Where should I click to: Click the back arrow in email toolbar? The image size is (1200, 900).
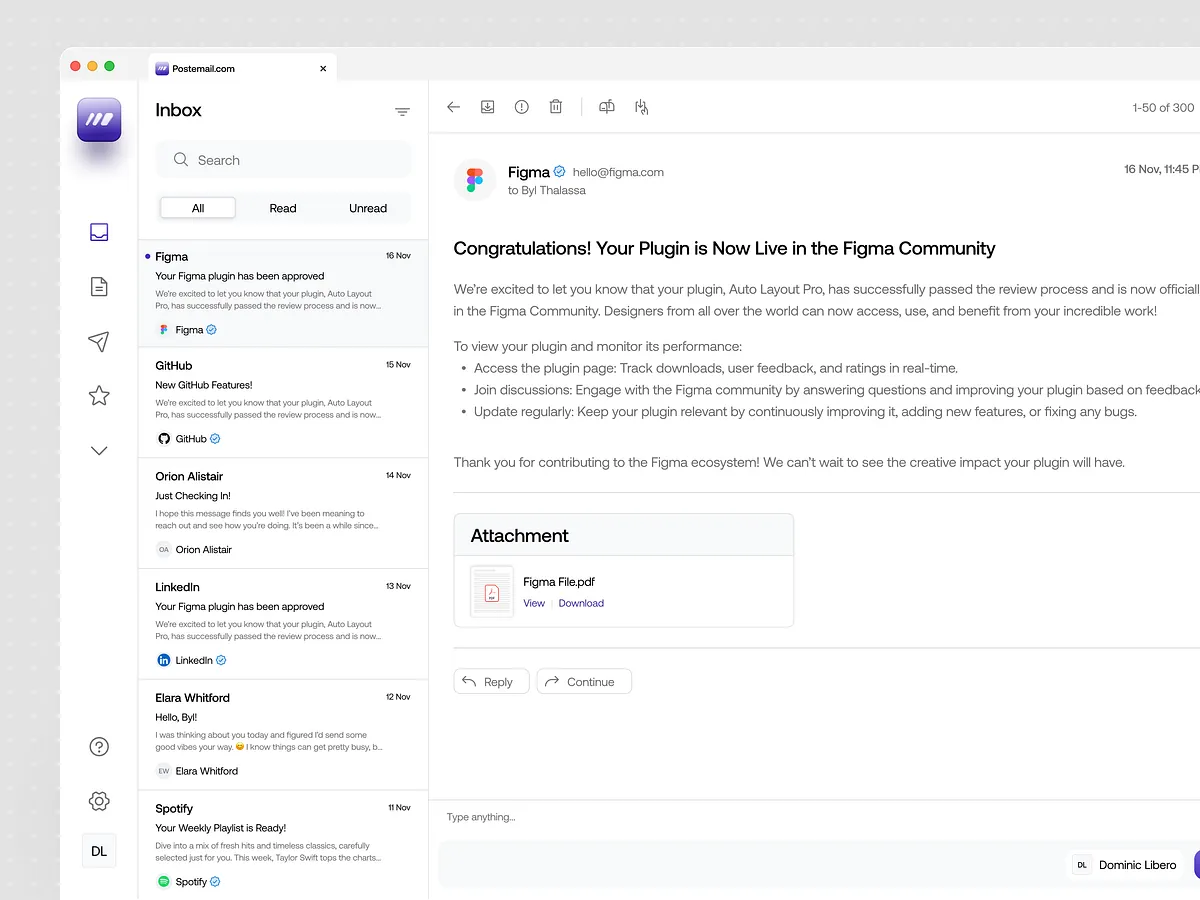tap(453, 107)
